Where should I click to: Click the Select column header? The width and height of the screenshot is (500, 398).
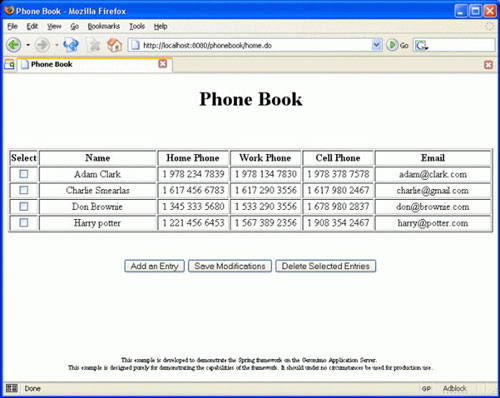pyautogui.click(x=24, y=158)
